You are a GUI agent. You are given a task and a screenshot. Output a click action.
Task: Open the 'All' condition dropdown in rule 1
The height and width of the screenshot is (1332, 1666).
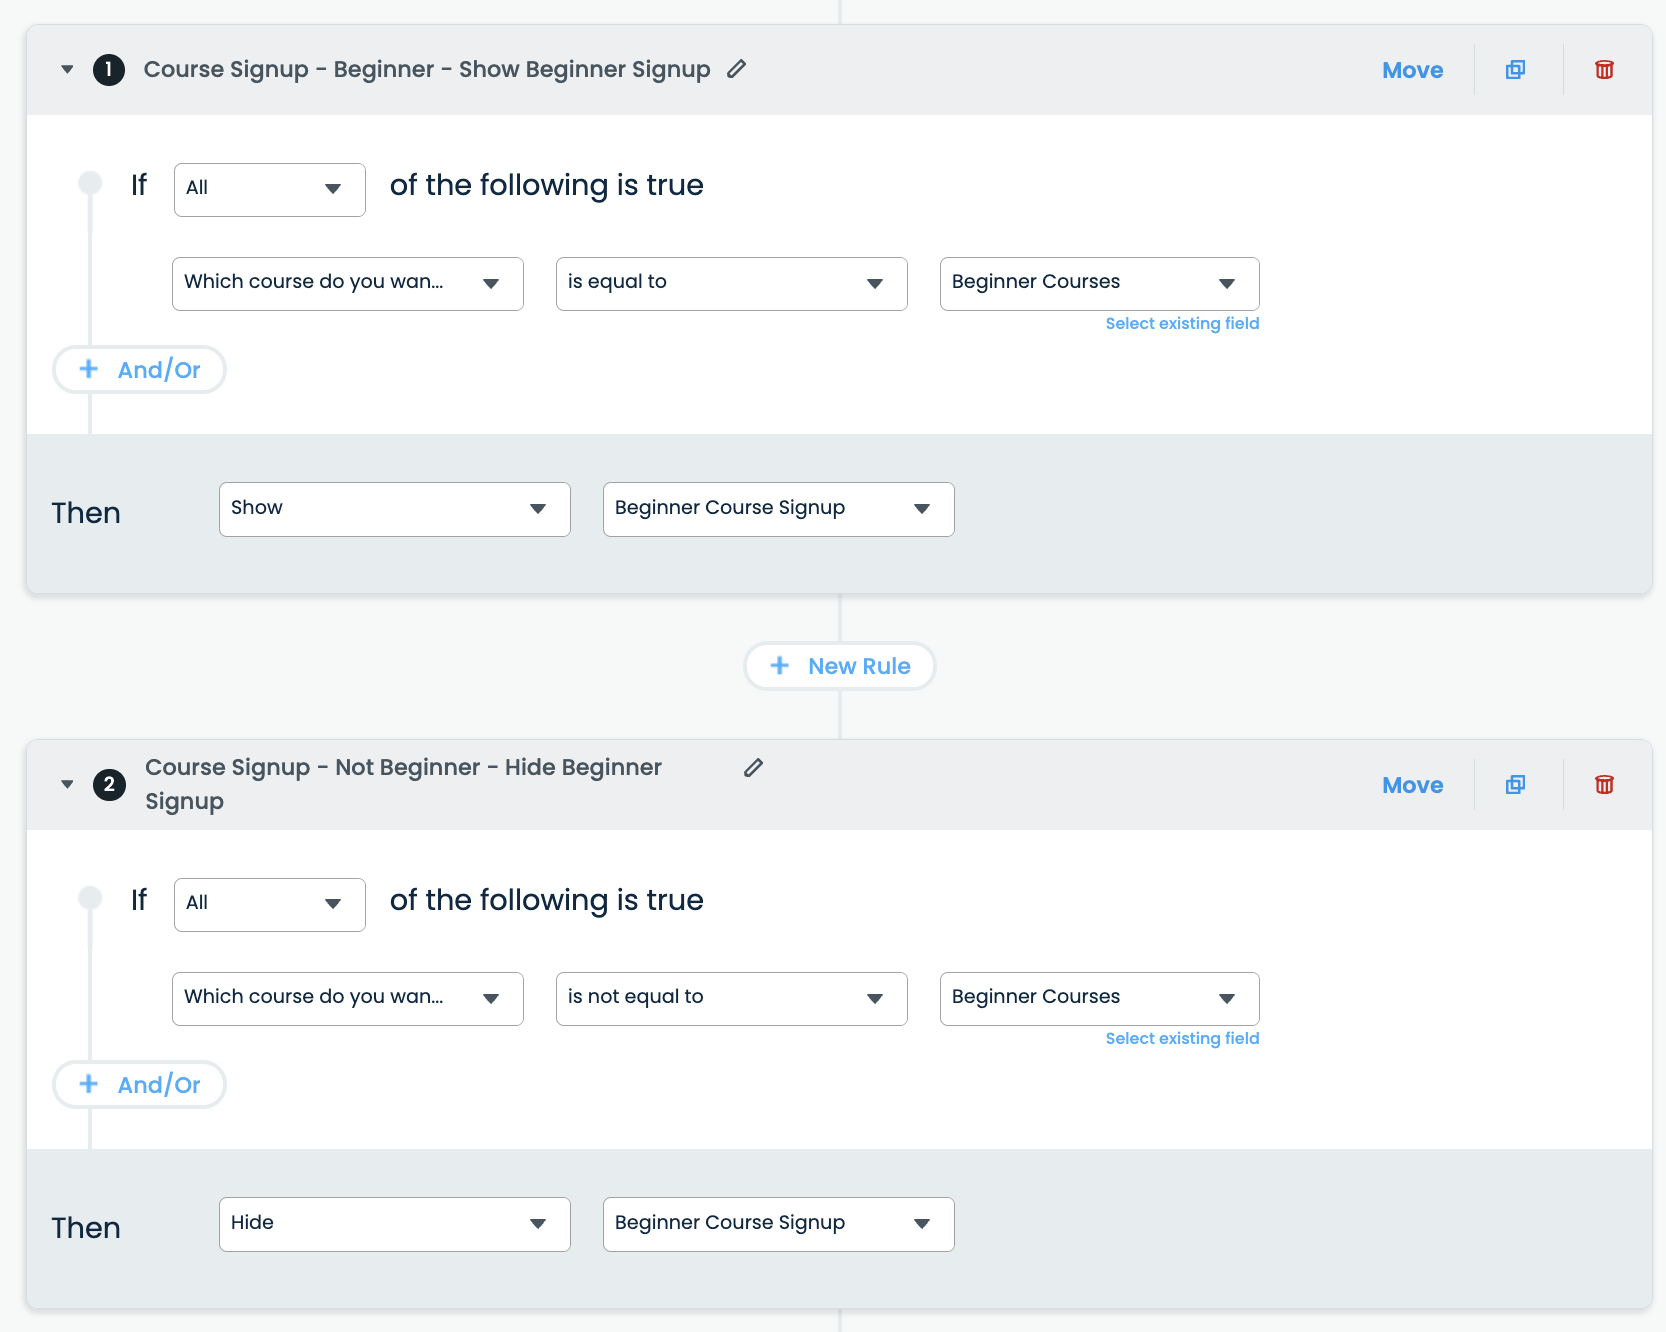pyautogui.click(x=269, y=189)
